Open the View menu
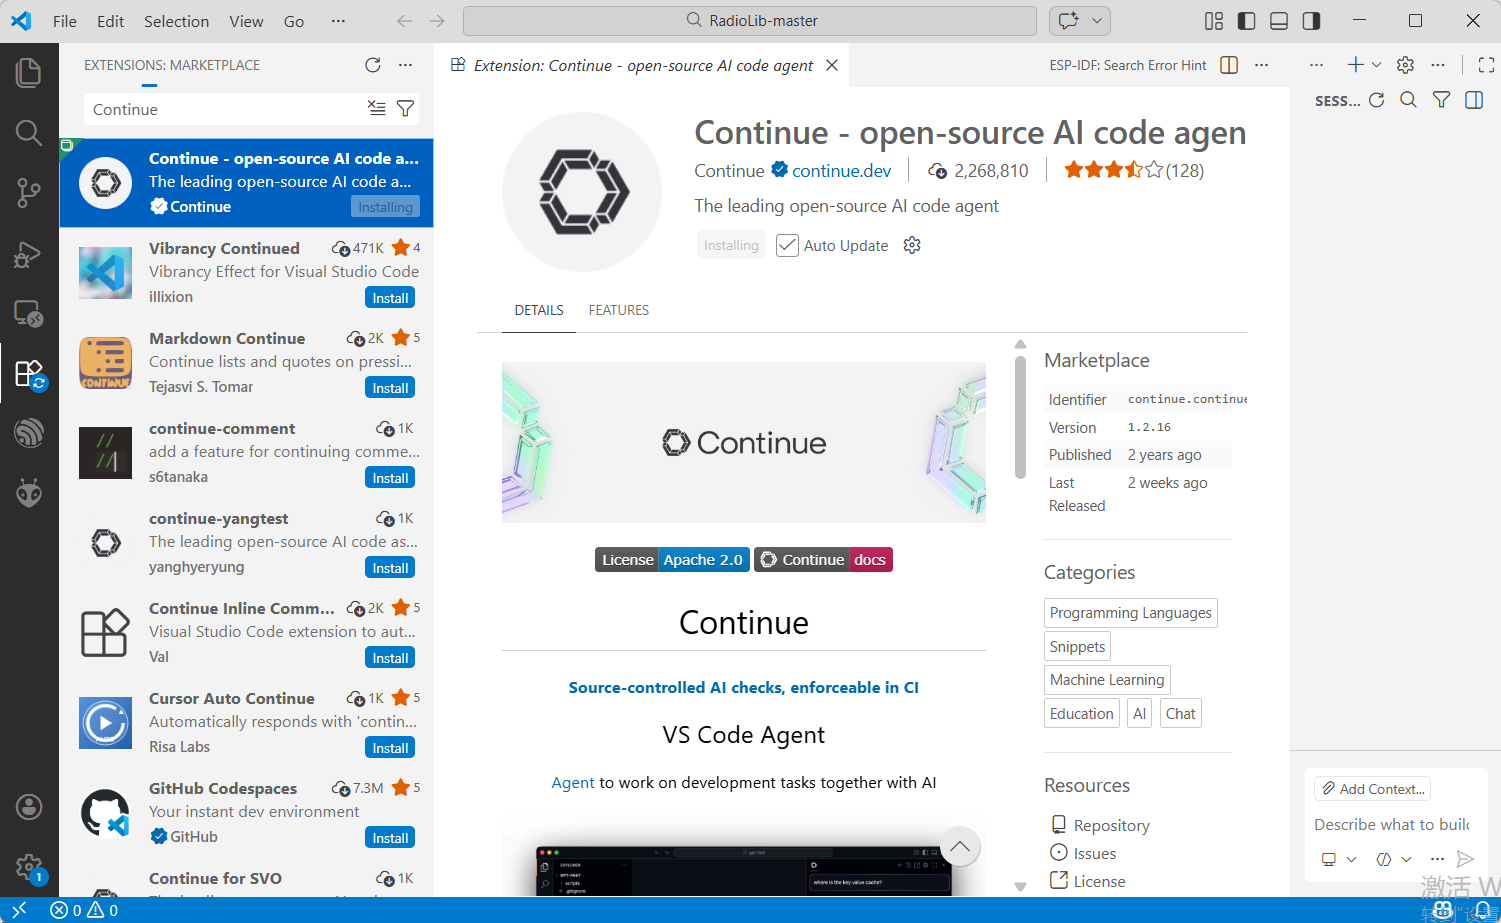 246,21
